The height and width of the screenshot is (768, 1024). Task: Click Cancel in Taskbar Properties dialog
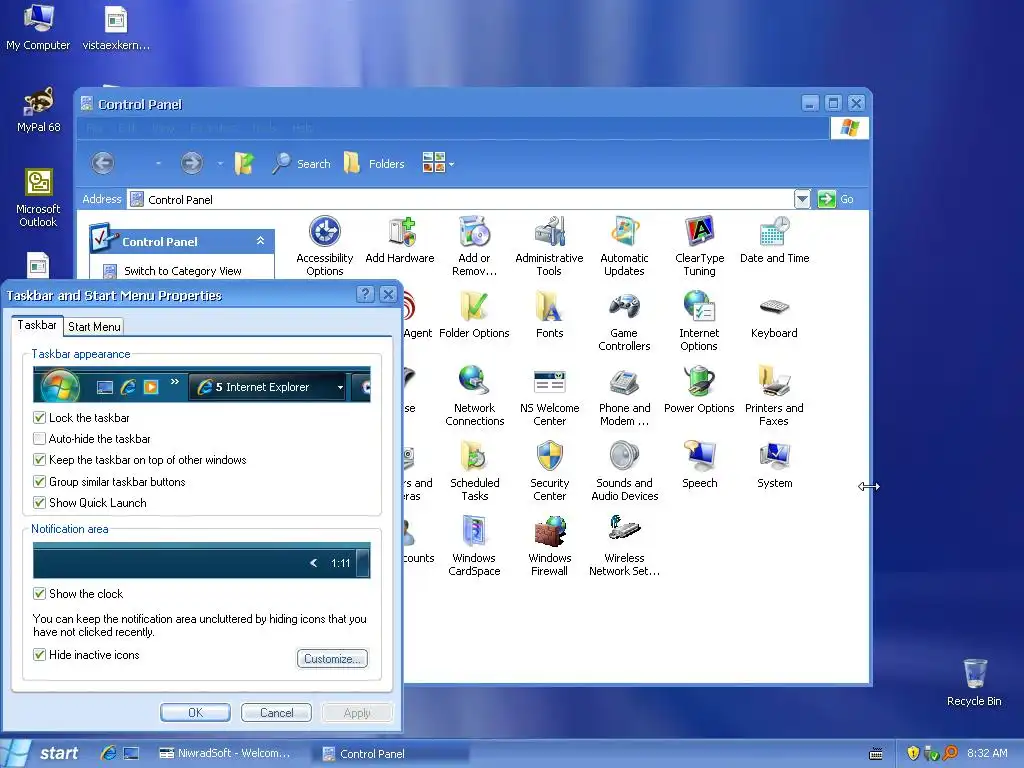pyautogui.click(x=276, y=712)
